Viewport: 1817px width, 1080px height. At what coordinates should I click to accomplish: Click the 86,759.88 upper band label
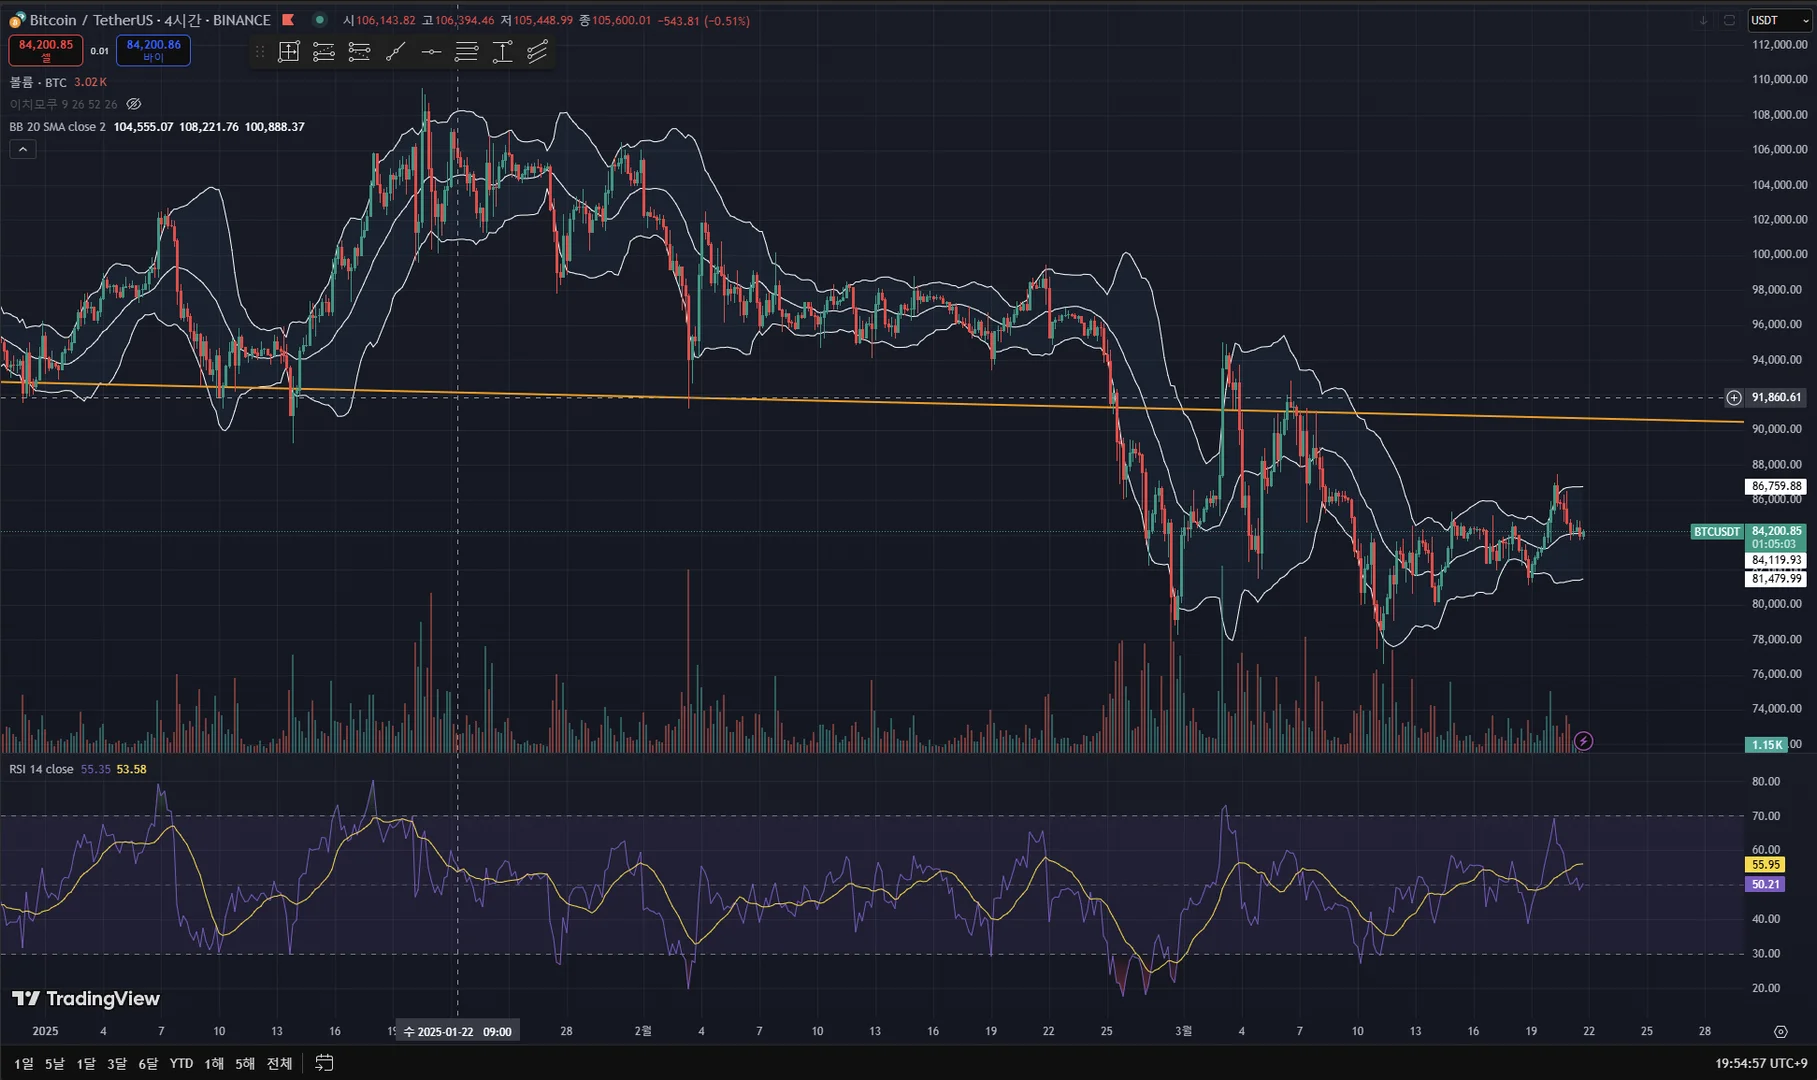point(1776,486)
